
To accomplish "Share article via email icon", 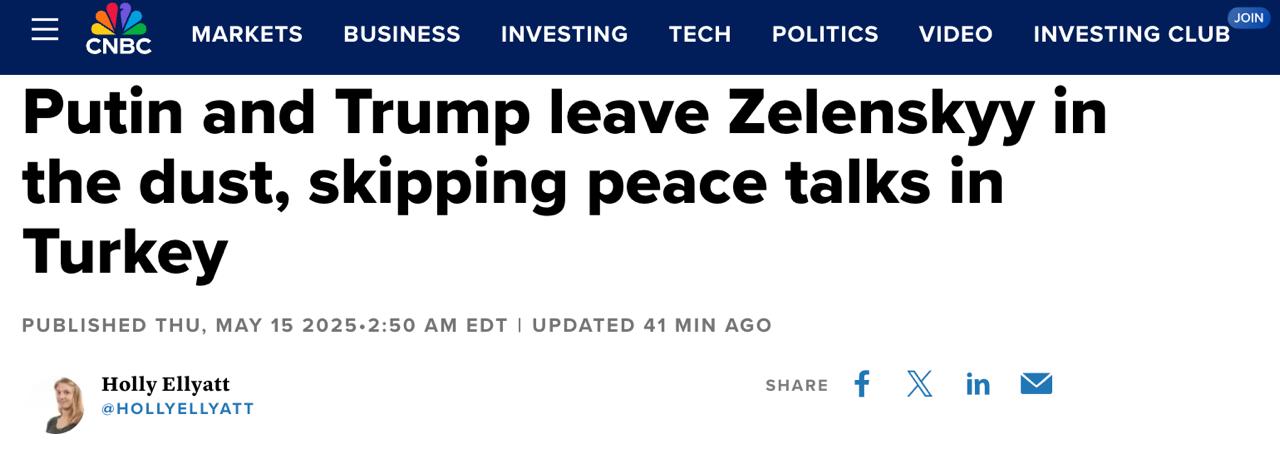I will coord(1036,384).
